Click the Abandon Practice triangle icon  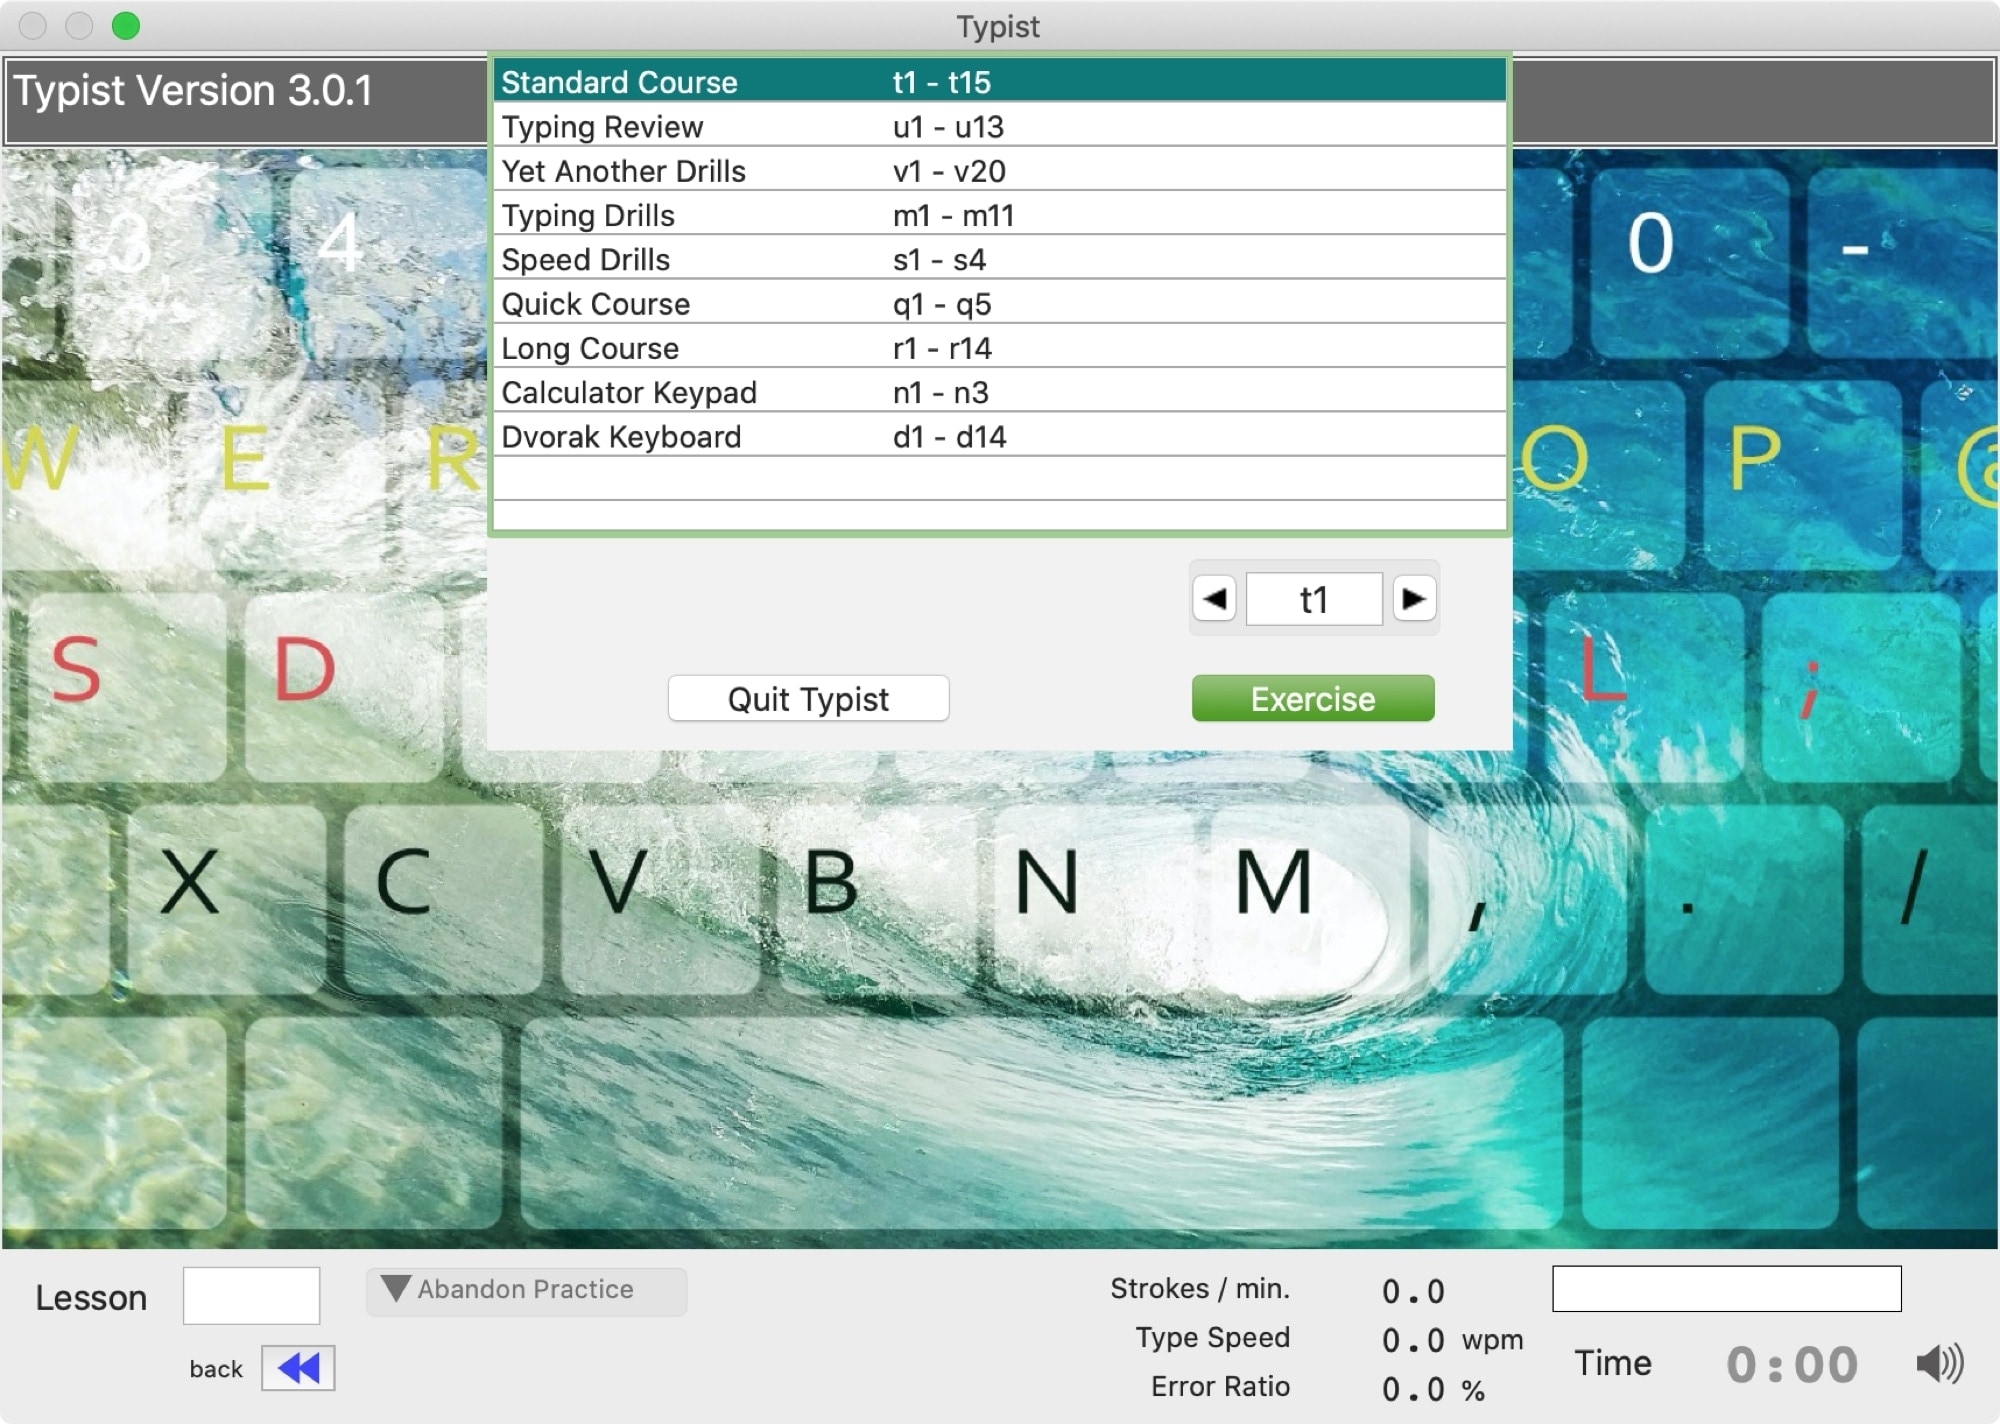pyautogui.click(x=396, y=1289)
